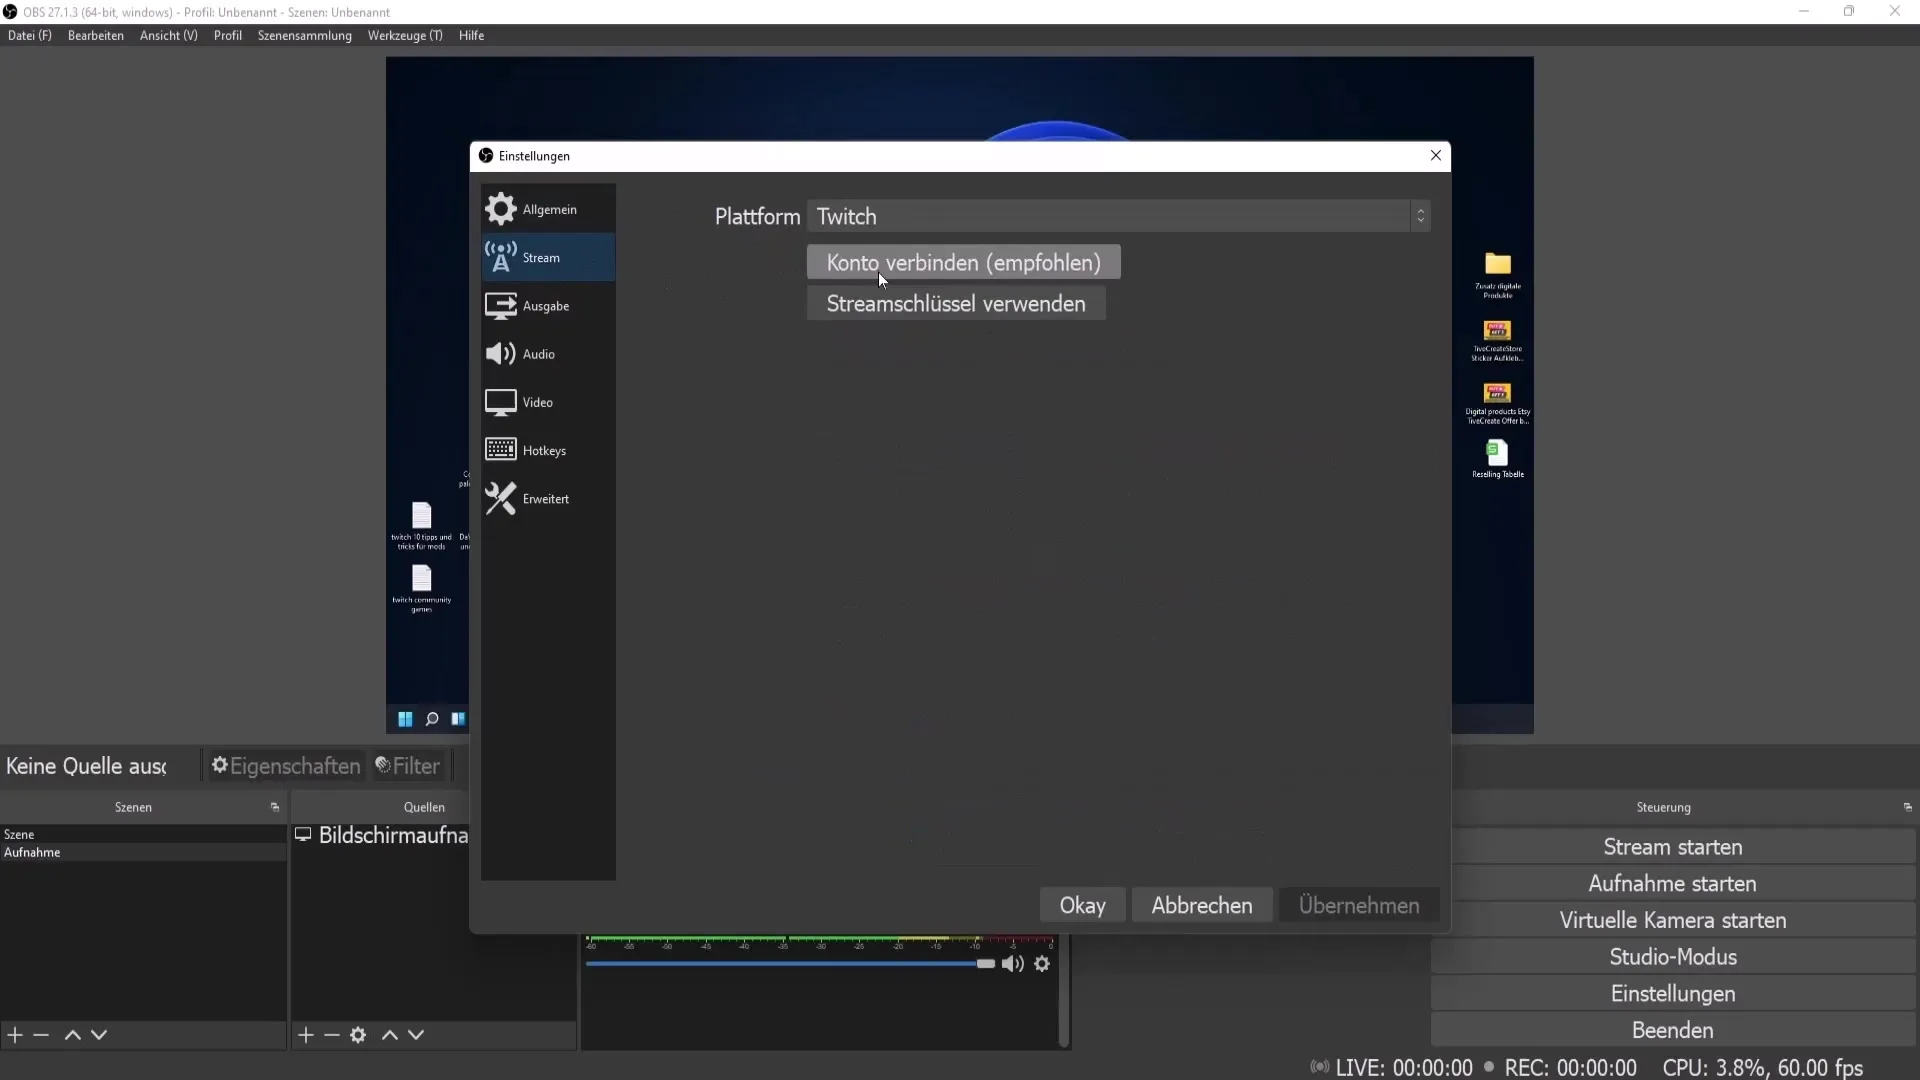Image resolution: width=1920 pixels, height=1080 pixels.
Task: Click the Übernehmen button
Action: pos(1359,905)
